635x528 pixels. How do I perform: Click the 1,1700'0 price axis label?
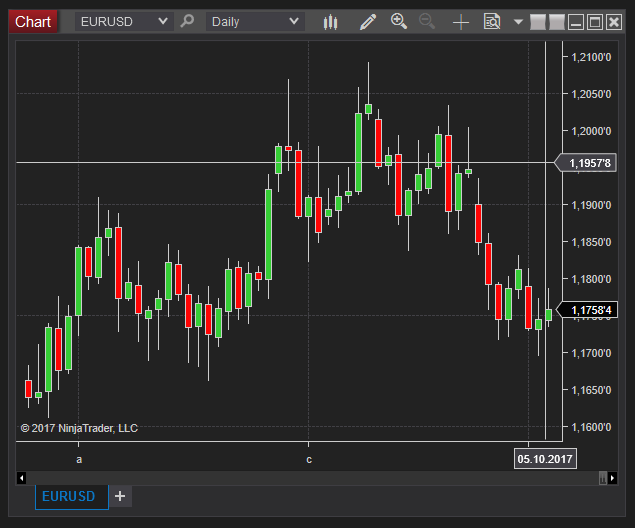pyautogui.click(x=591, y=353)
